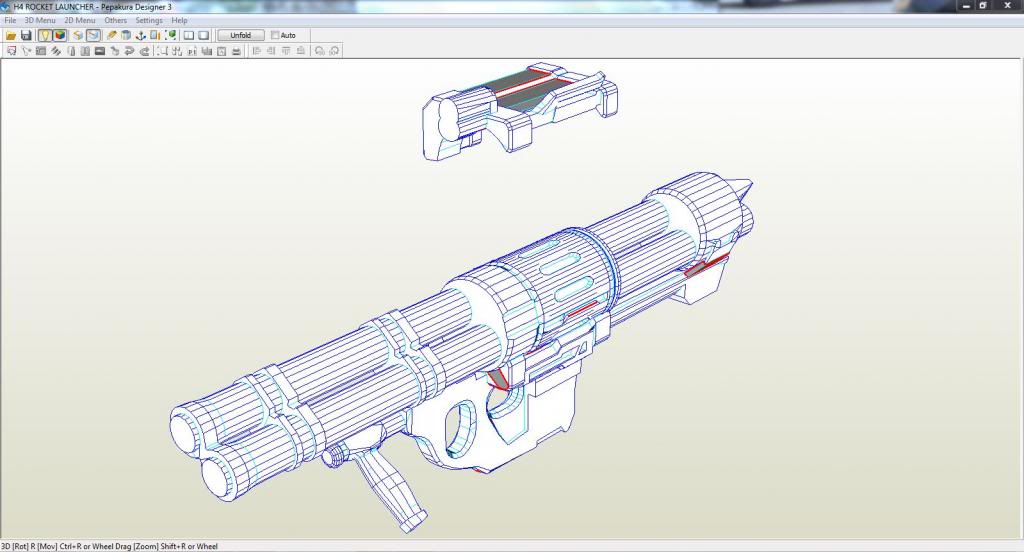Click the rocket launcher front handle grip
Viewport: 1024px width, 552px height.
[389, 487]
